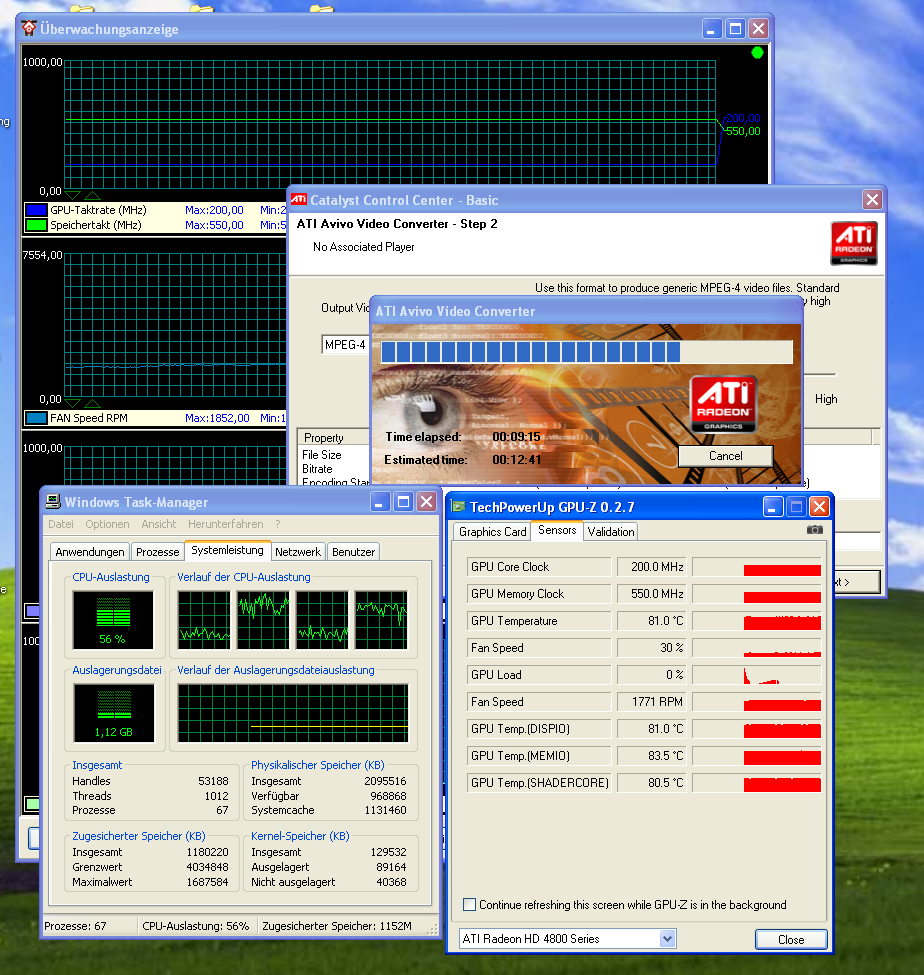
Task: Minimize the Überwachungsanzeige window
Action: pos(712,29)
